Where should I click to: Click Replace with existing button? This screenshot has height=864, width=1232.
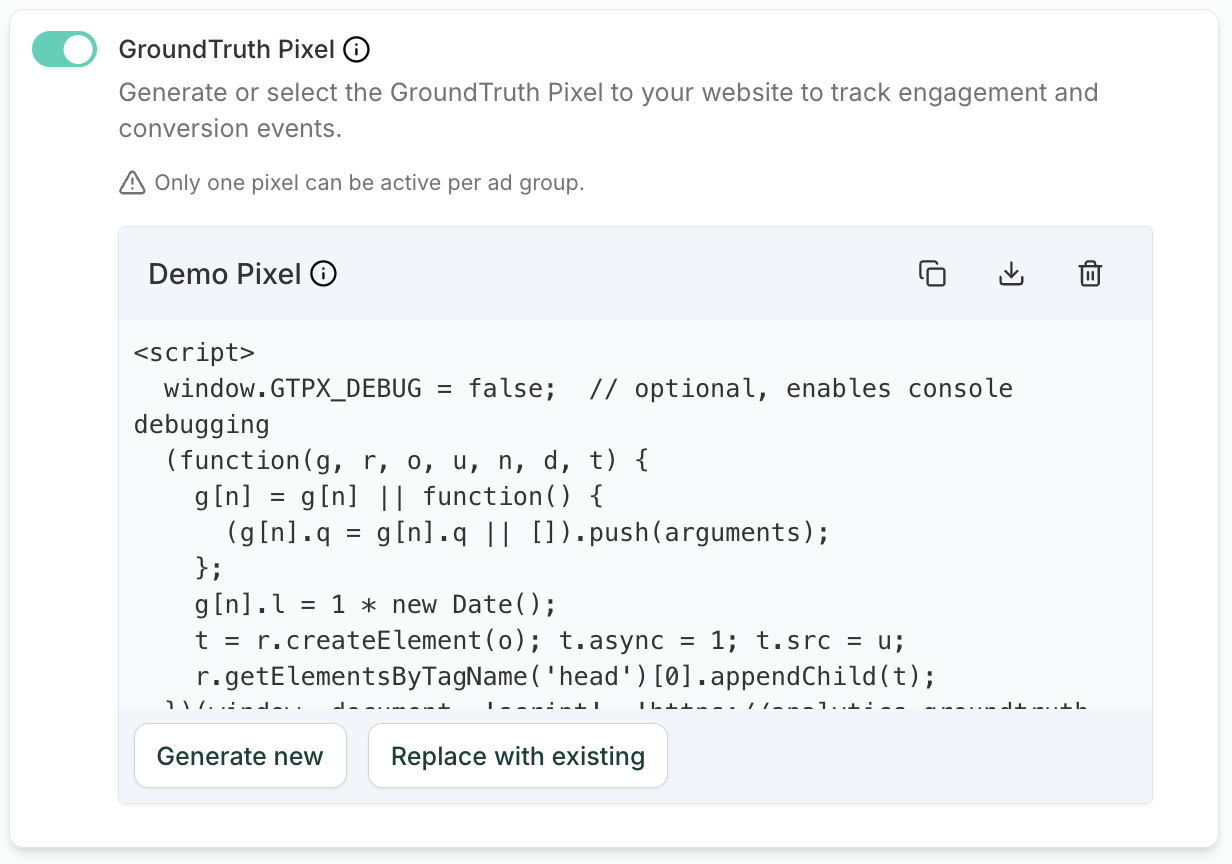518,756
